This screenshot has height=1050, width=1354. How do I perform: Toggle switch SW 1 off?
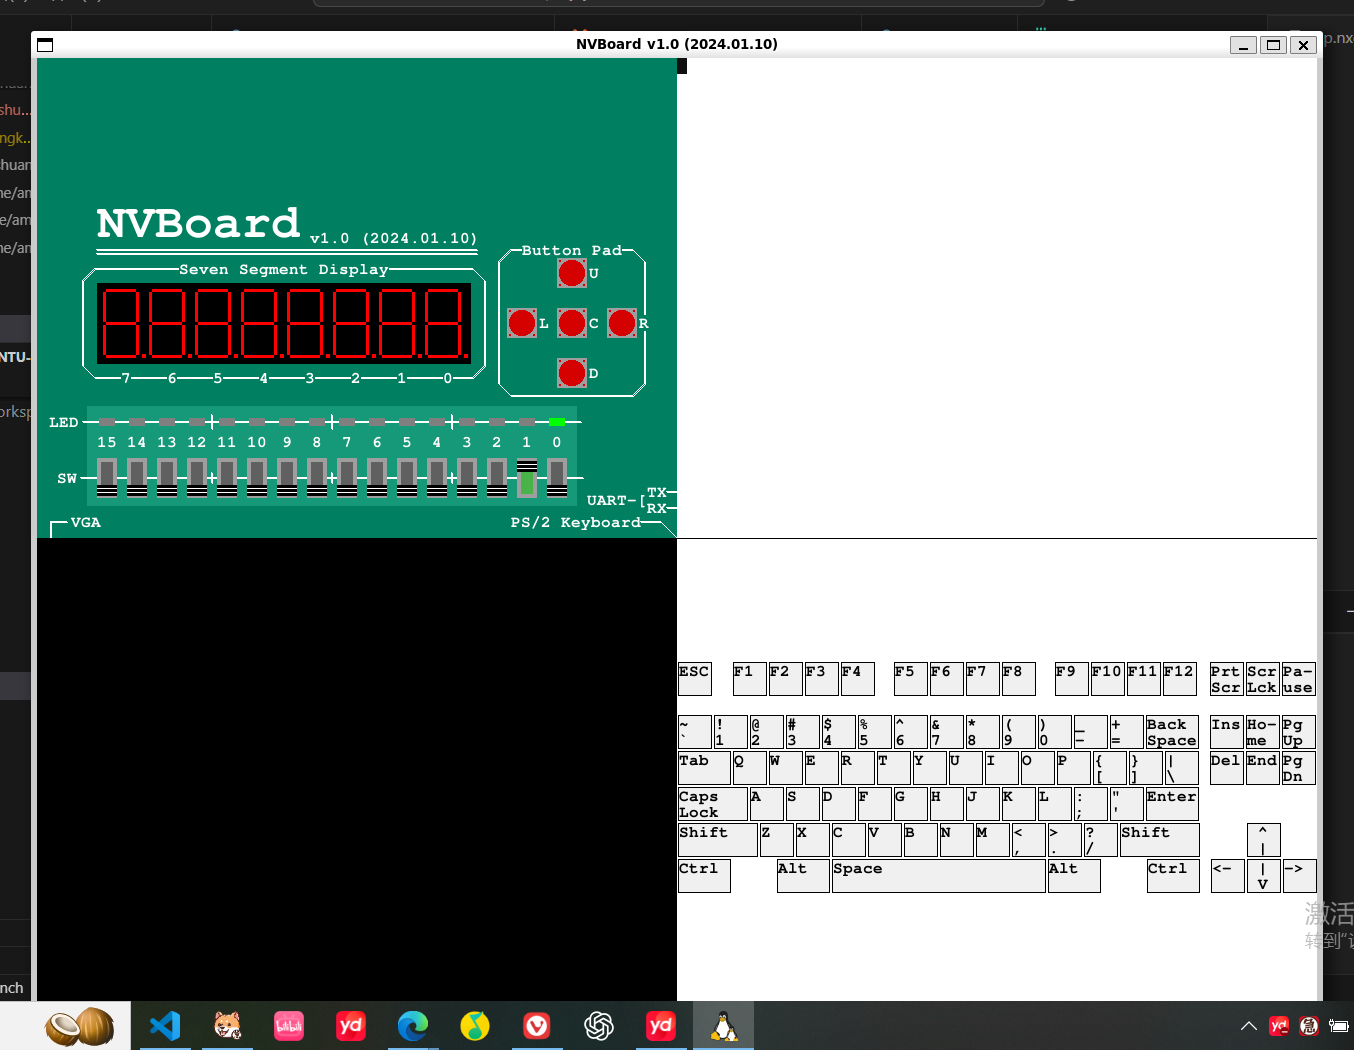[x=527, y=478]
